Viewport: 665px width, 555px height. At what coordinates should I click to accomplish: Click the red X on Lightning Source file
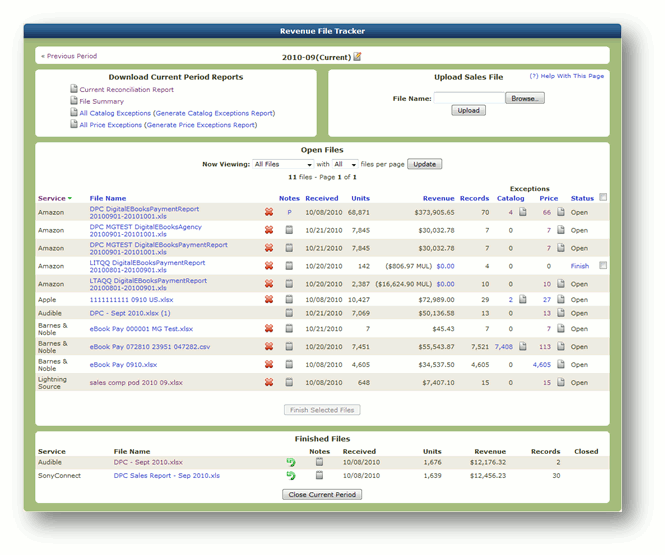[269, 382]
